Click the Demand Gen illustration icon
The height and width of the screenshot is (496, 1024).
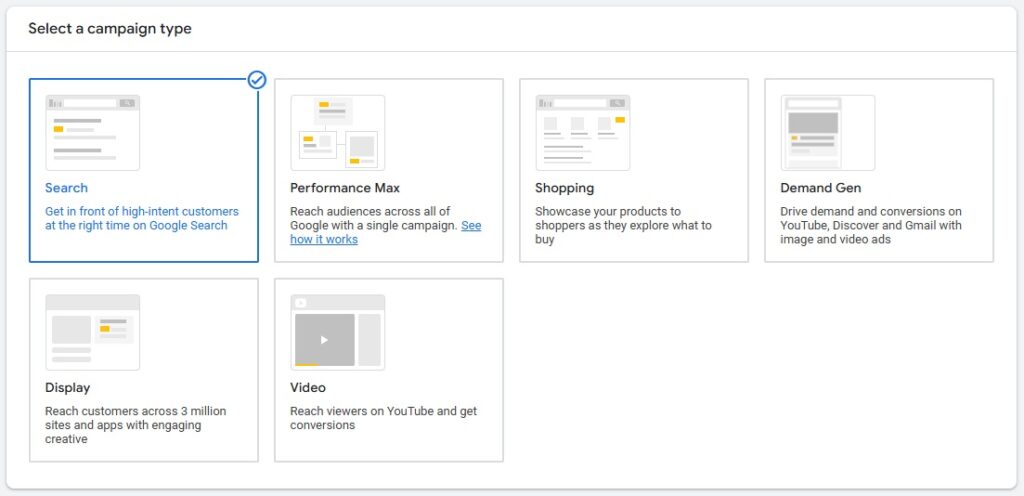[827, 132]
